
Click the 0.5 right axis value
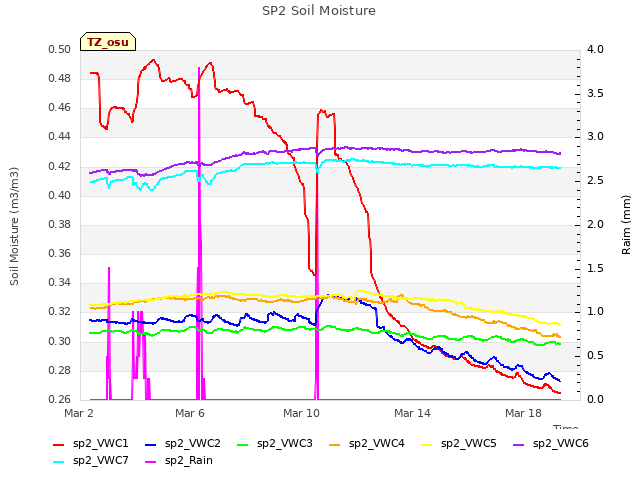(x=595, y=356)
